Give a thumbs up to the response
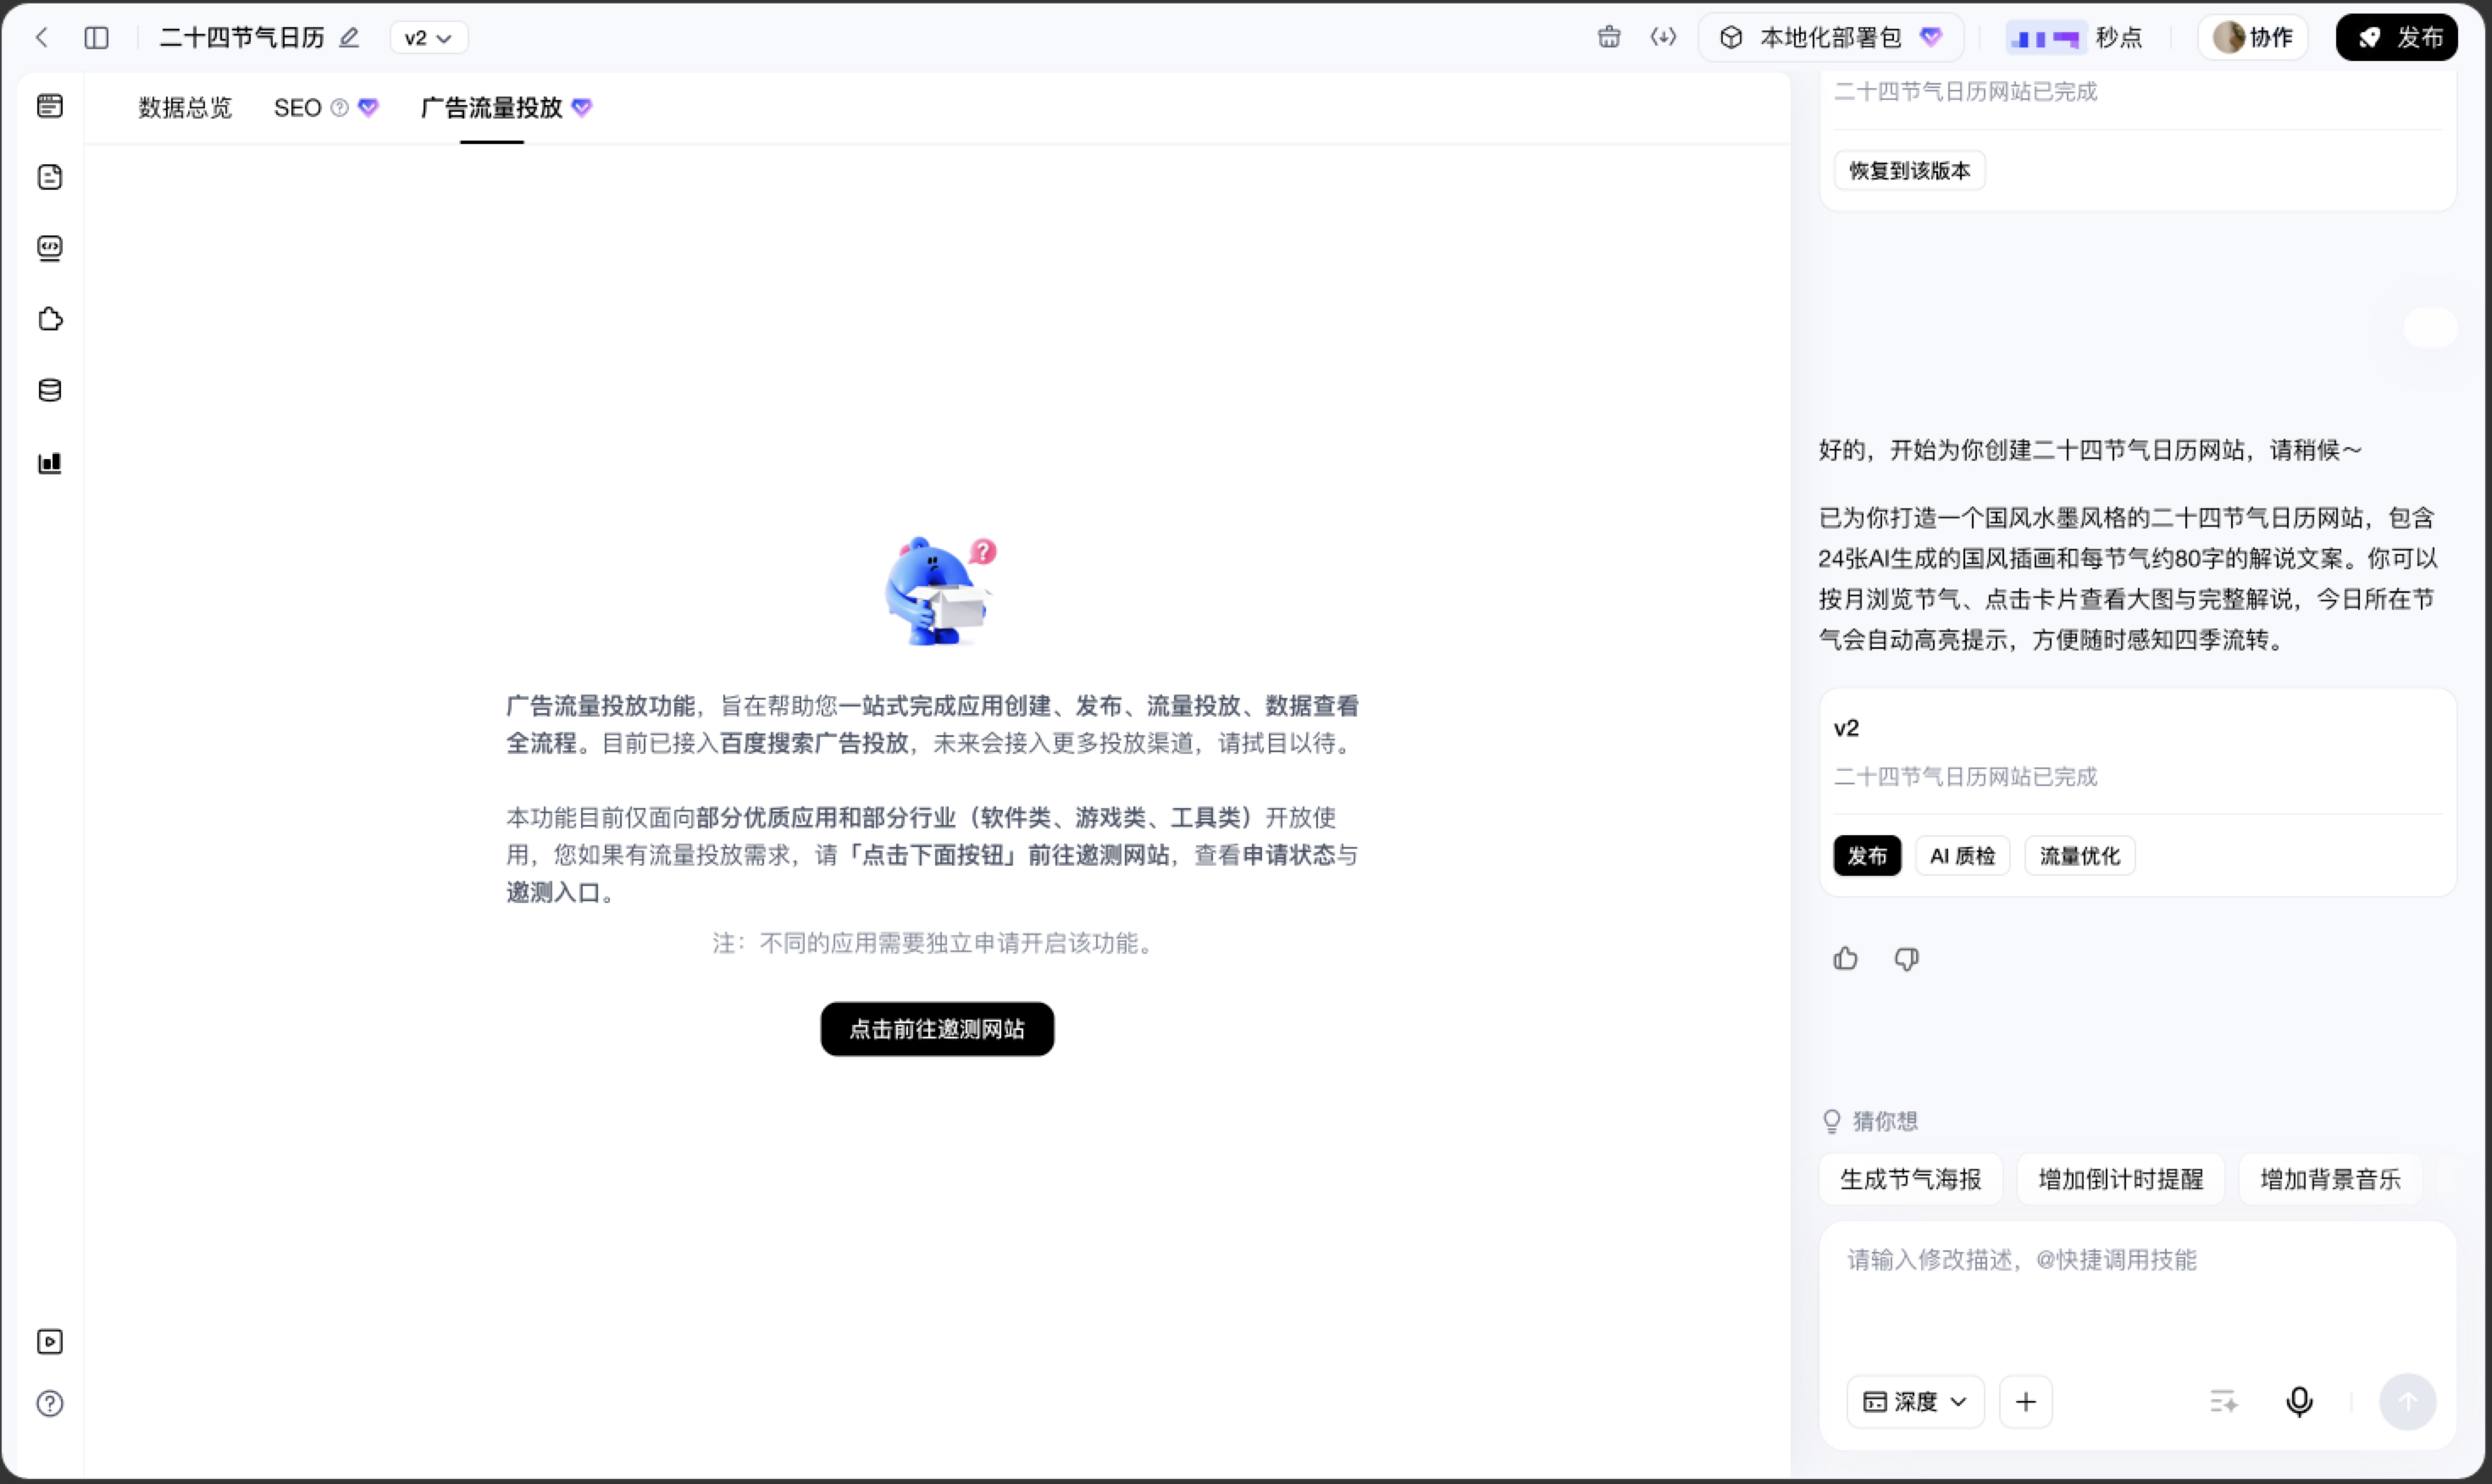Viewport: 2492px width, 1484px height. [x=1845, y=958]
